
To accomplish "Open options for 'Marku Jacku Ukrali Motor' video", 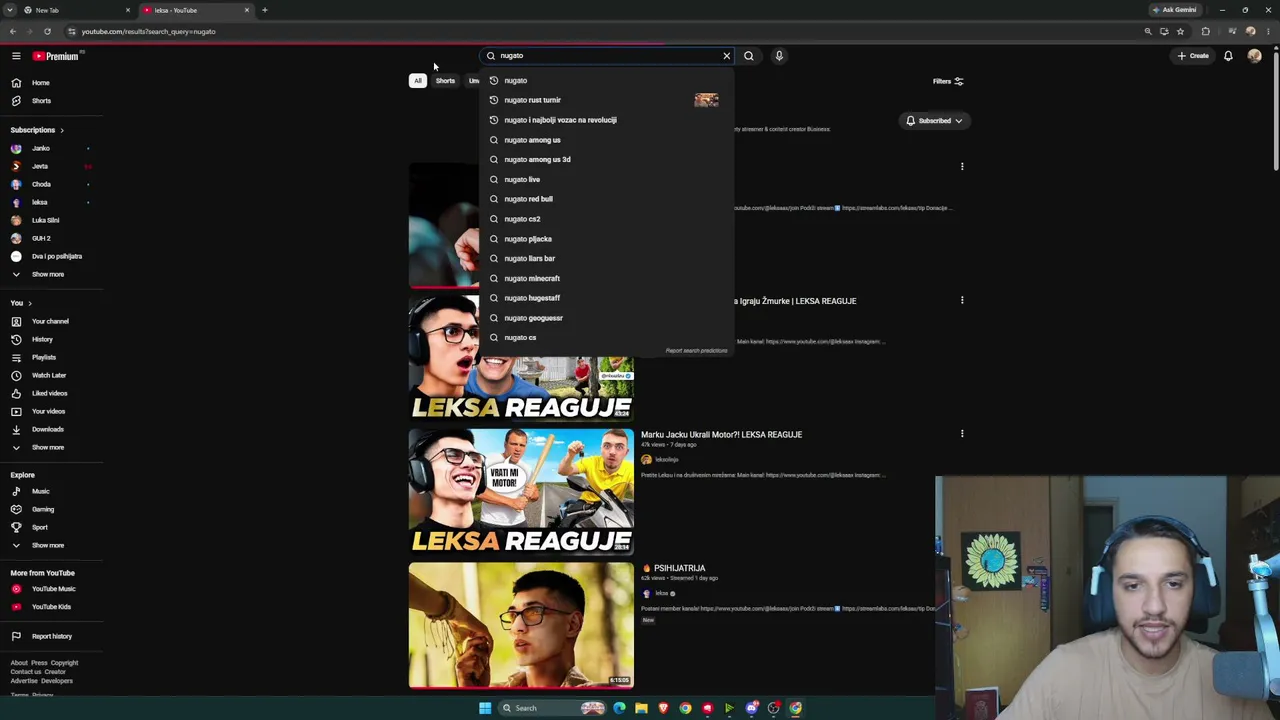I will click(962, 434).
